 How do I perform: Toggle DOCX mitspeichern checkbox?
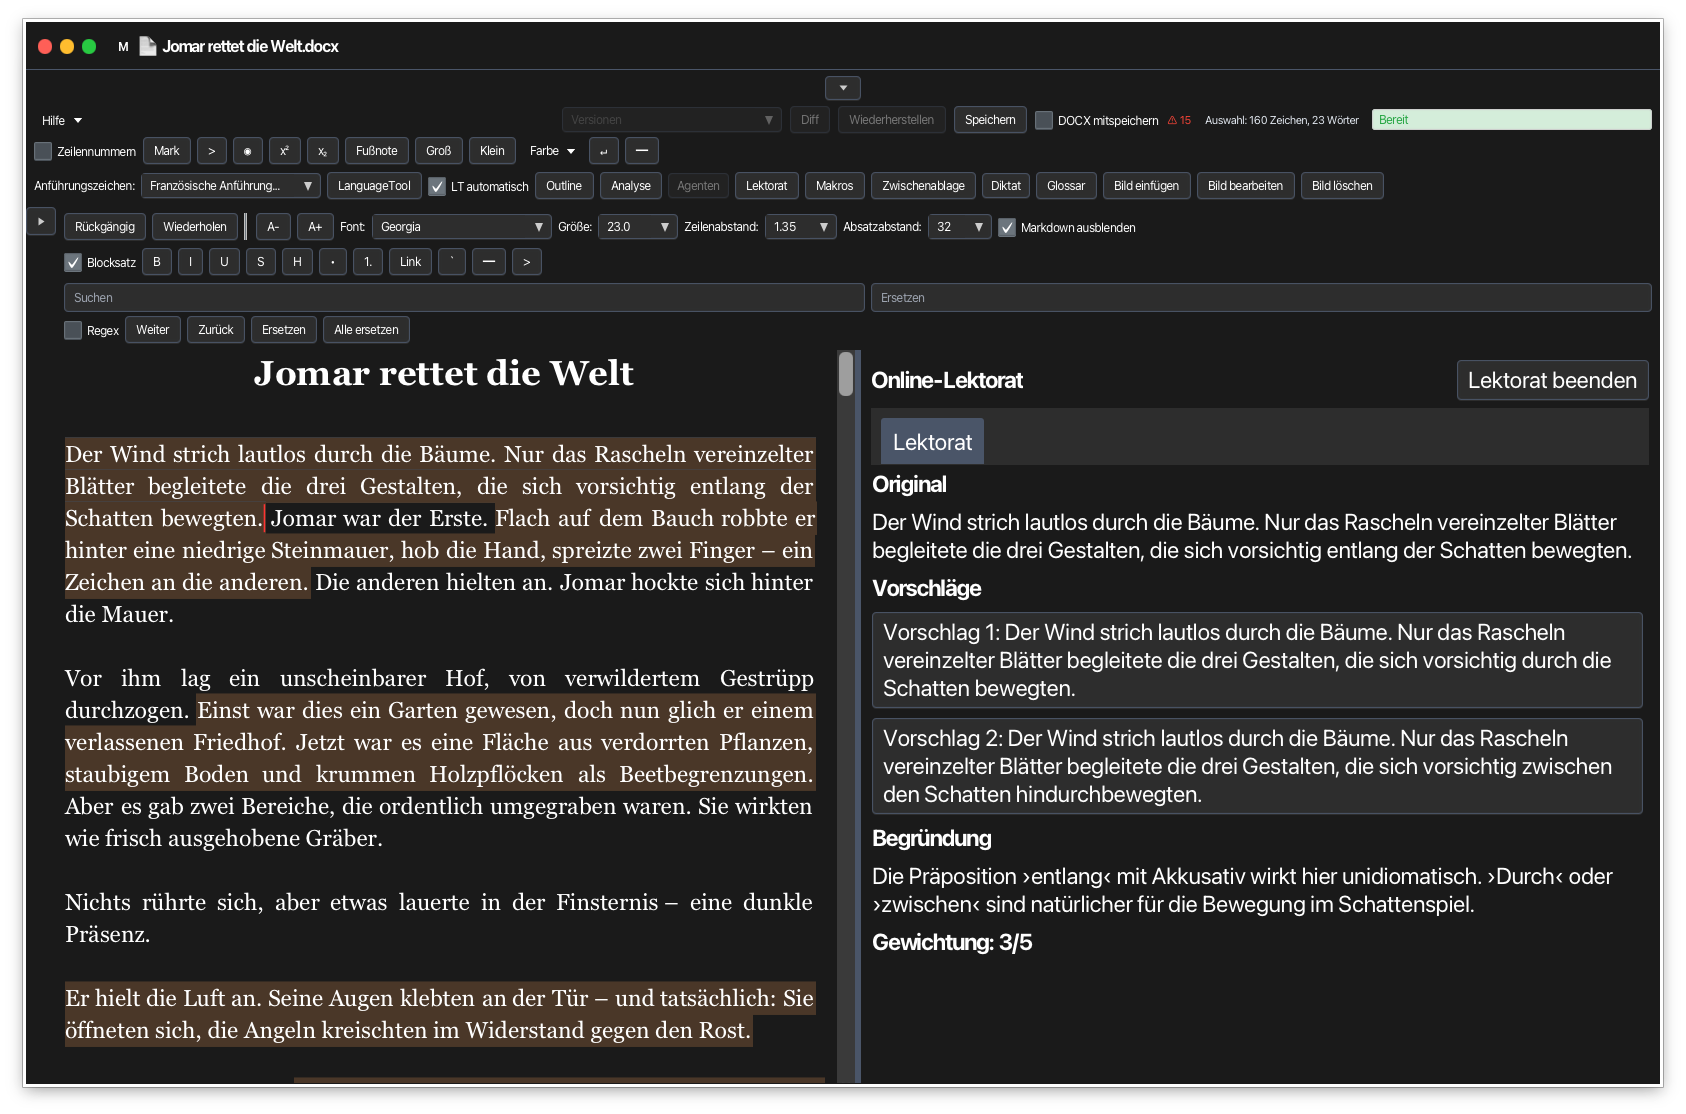tap(1044, 120)
